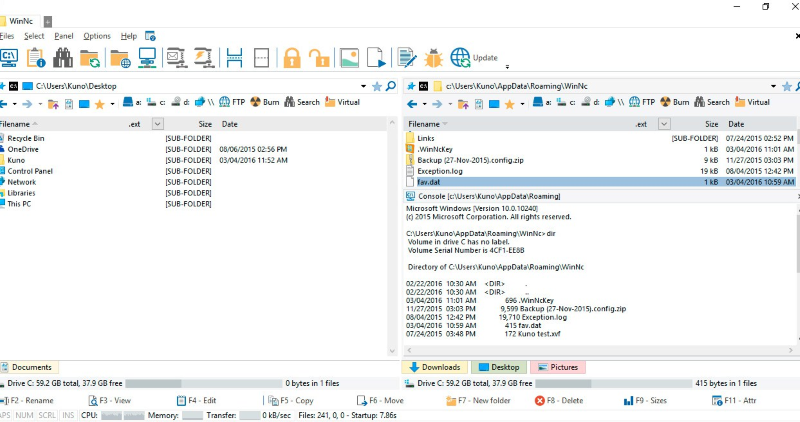Go back in the right panel
This screenshot has height=422, width=800.
click(x=412, y=104)
